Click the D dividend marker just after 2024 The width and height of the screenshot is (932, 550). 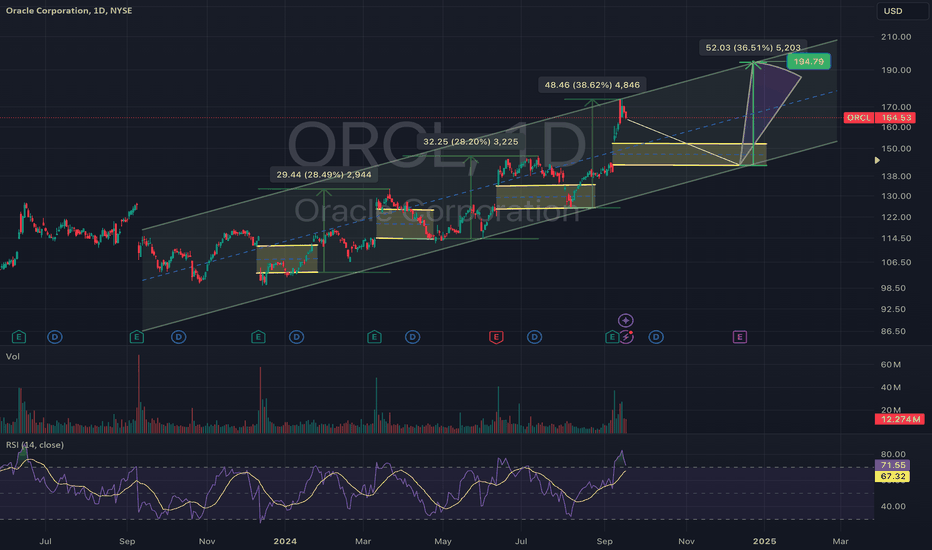click(x=296, y=337)
